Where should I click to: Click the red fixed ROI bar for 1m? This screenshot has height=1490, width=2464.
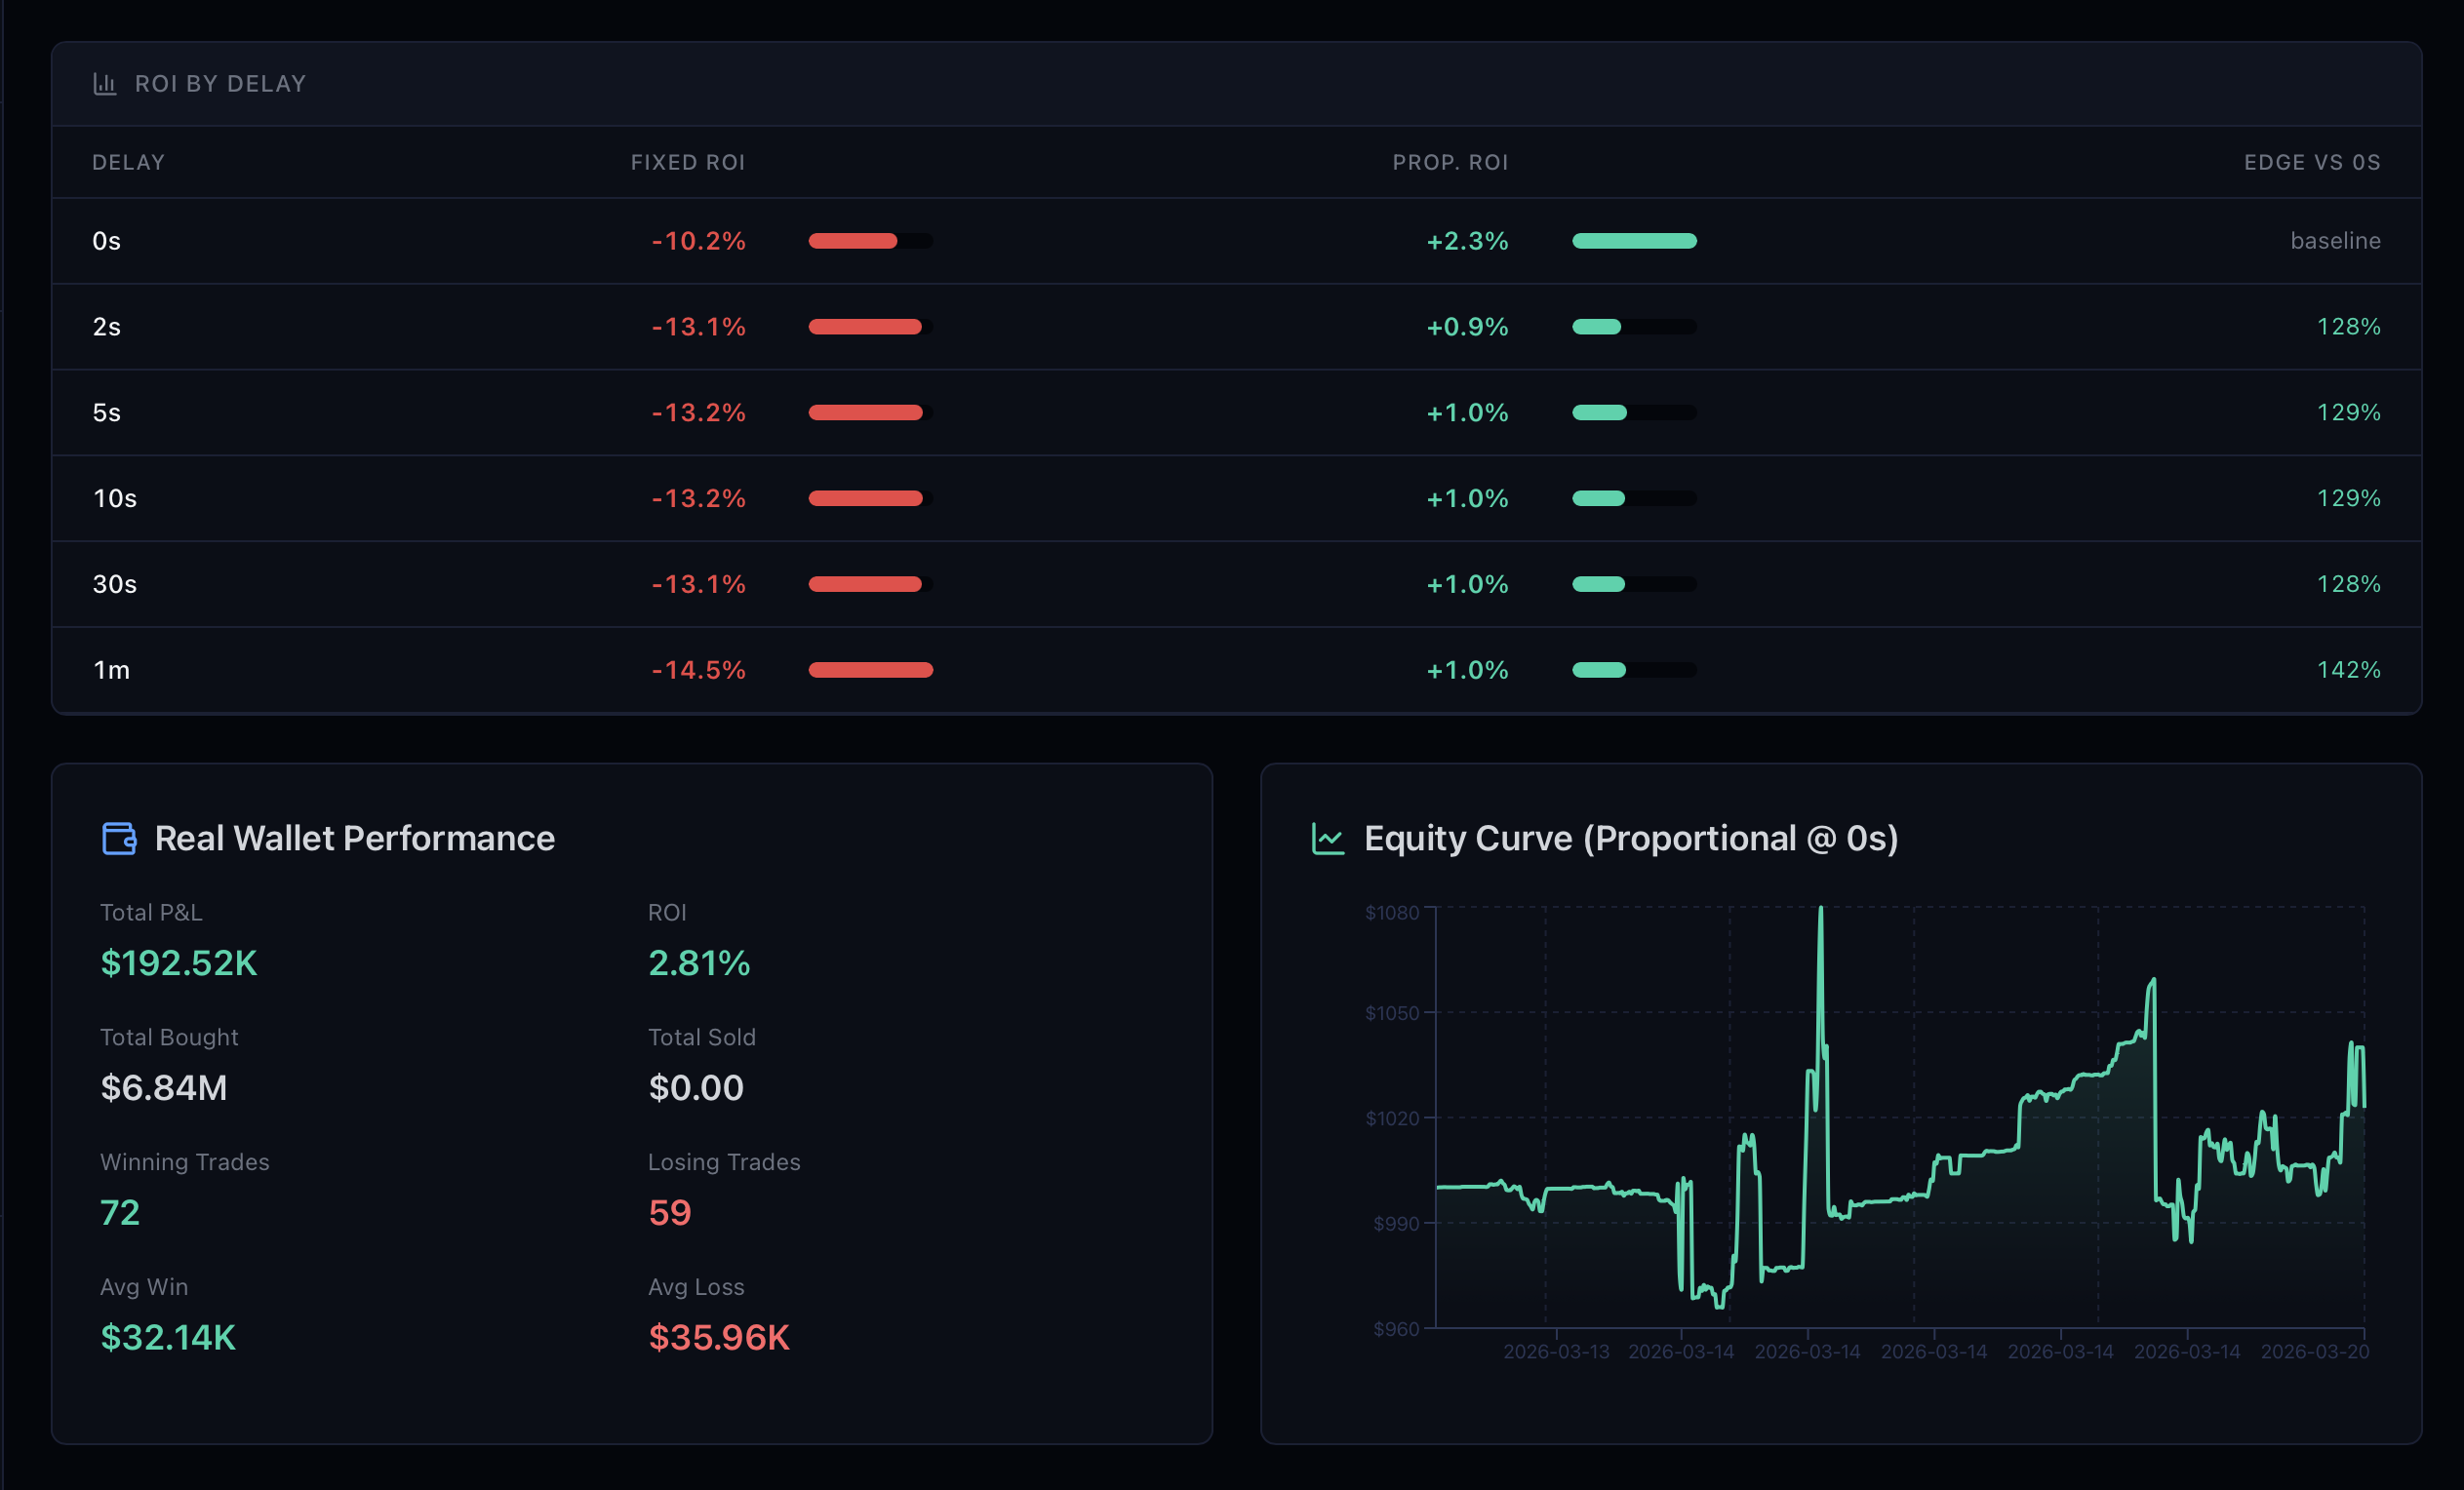coord(870,670)
